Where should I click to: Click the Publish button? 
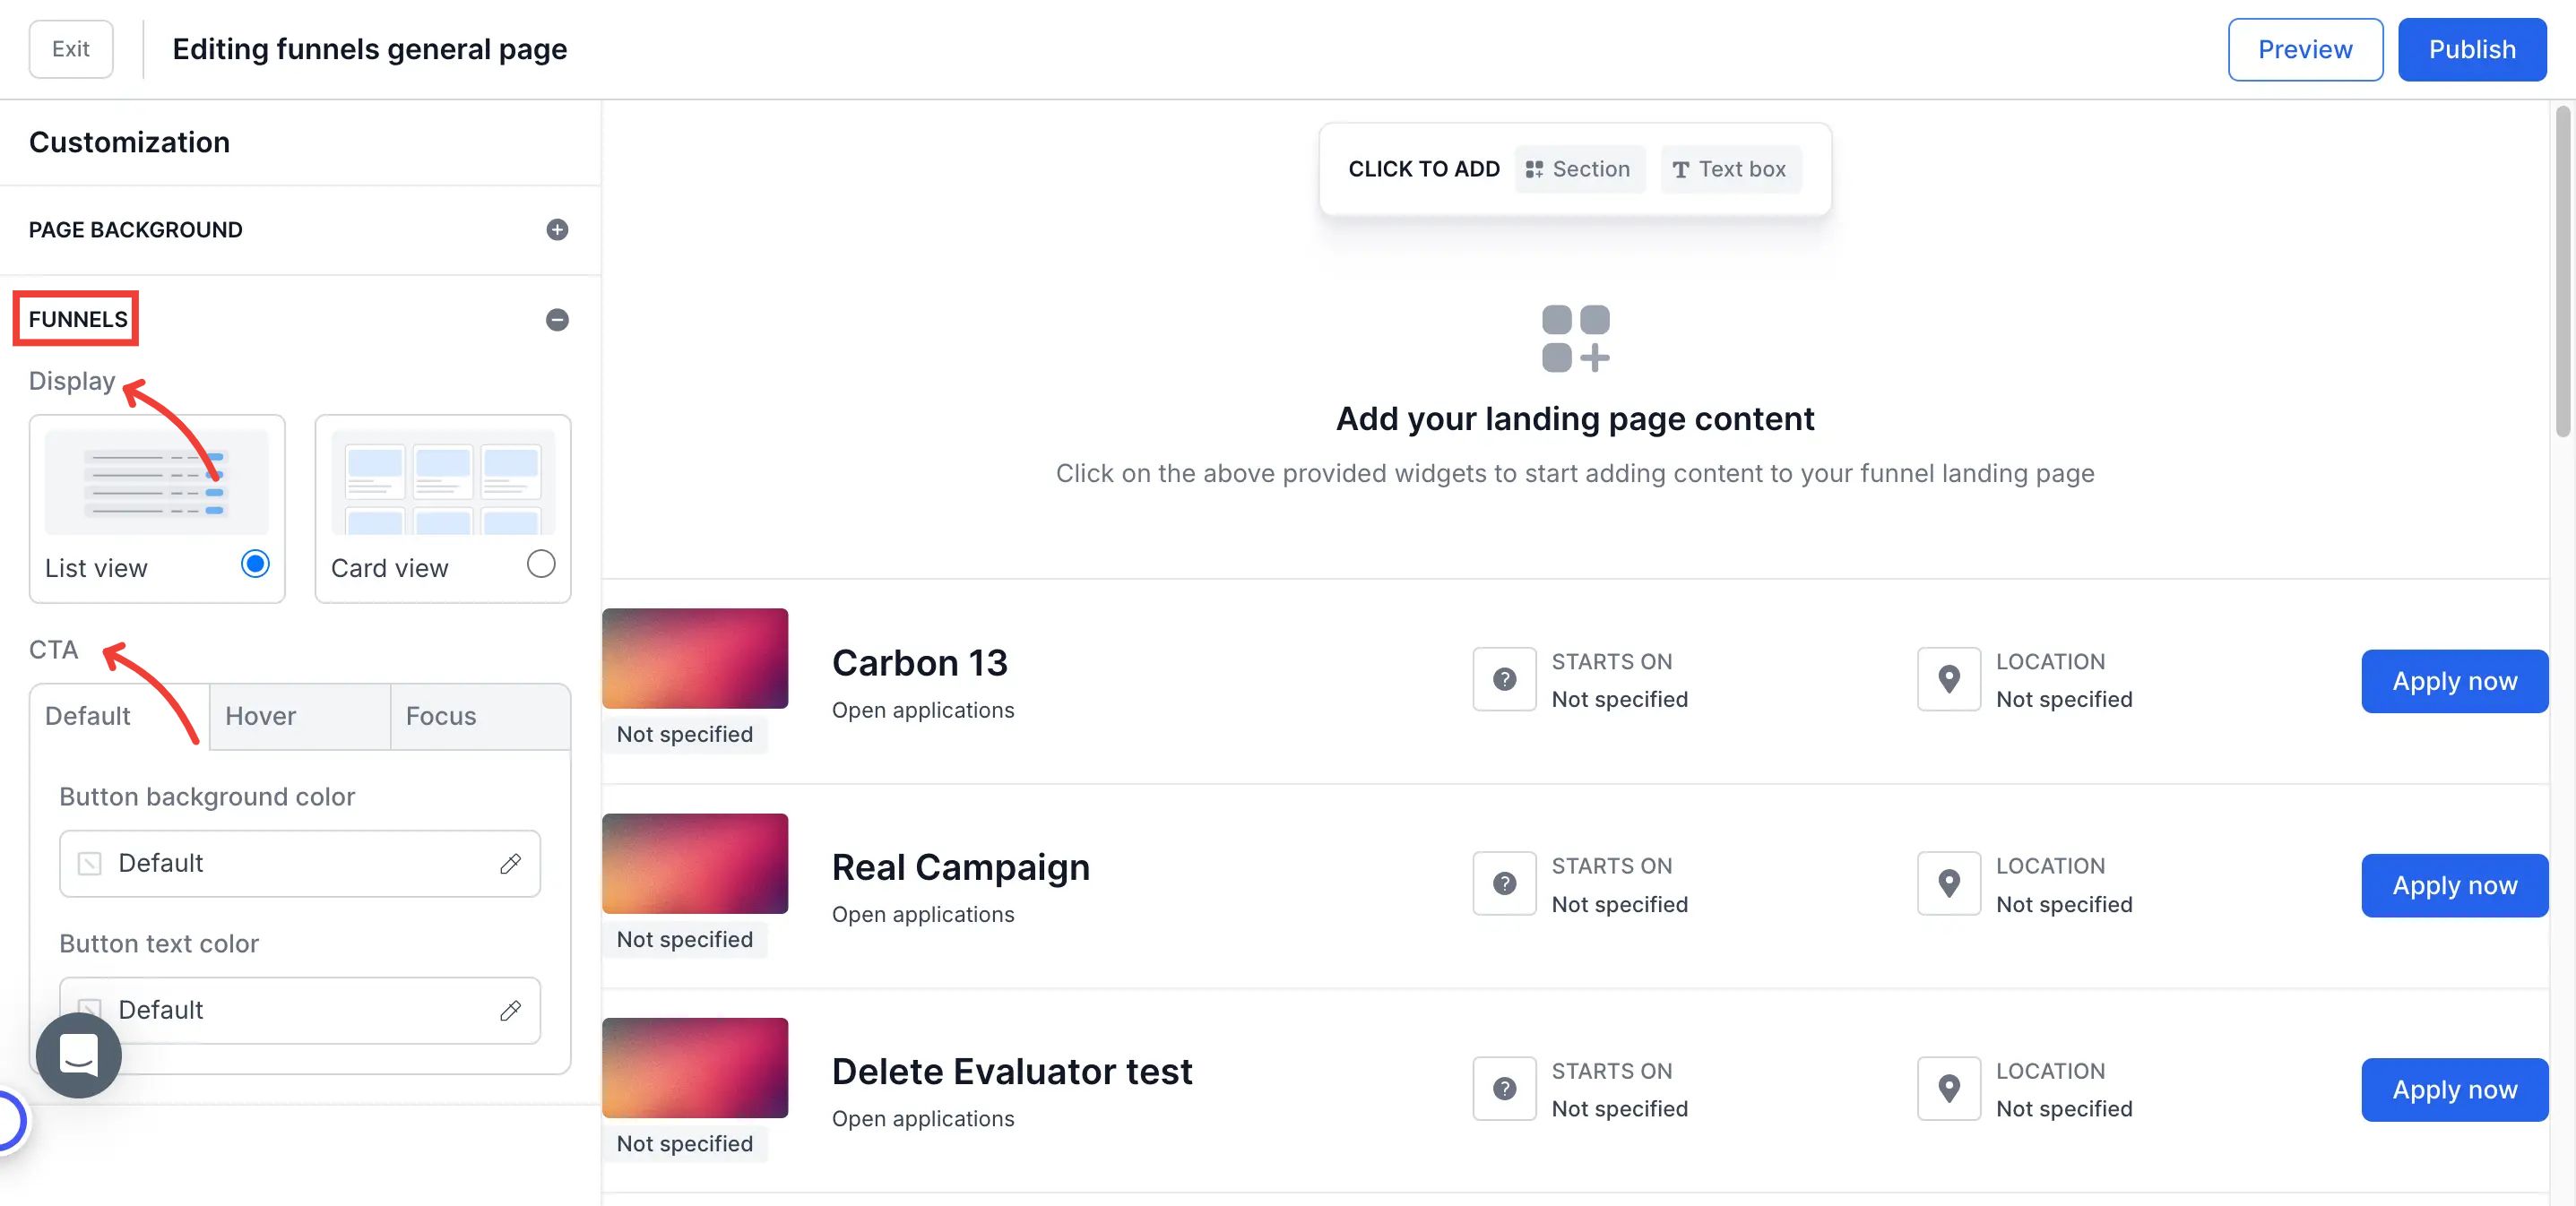coord(2471,49)
